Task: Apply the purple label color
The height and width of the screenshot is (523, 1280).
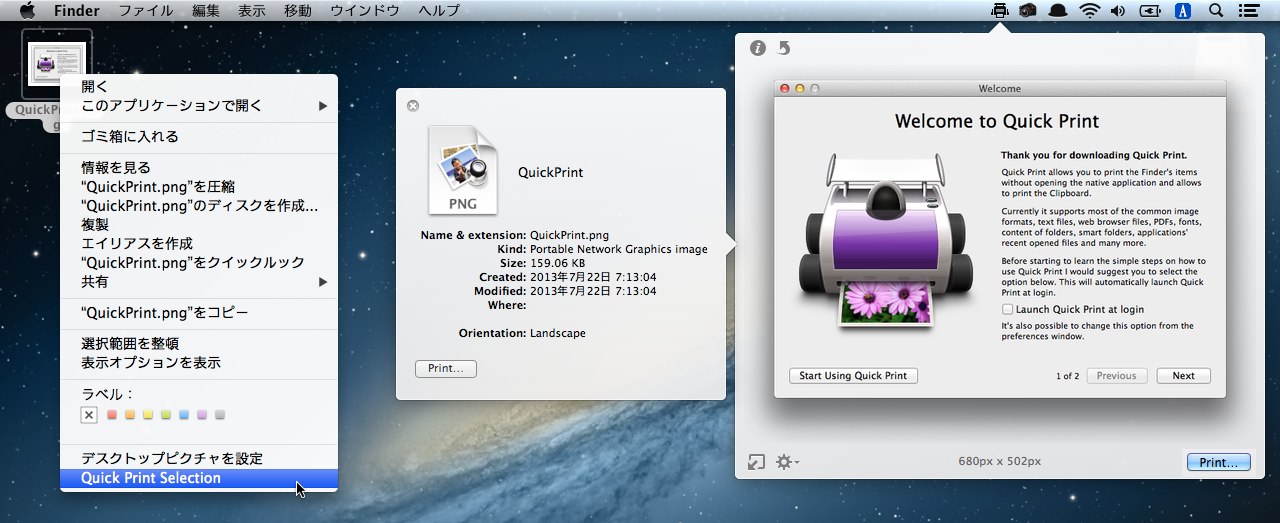Action: pyautogui.click(x=202, y=415)
